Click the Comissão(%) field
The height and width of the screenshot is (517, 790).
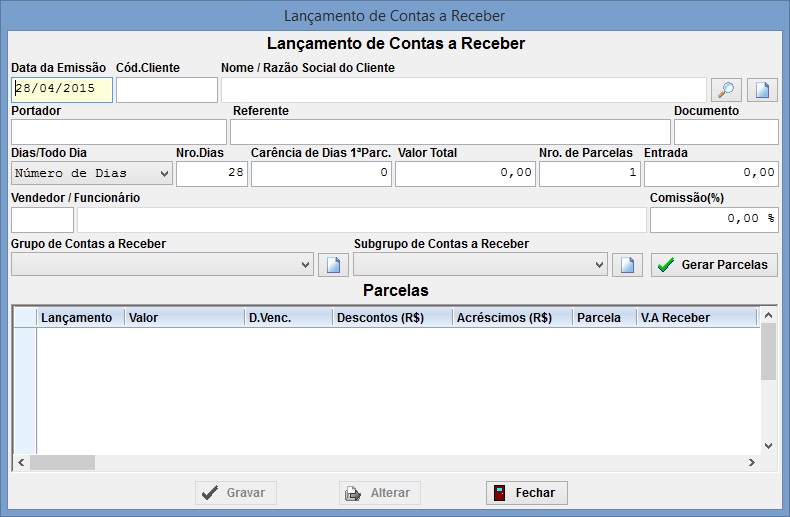714,220
